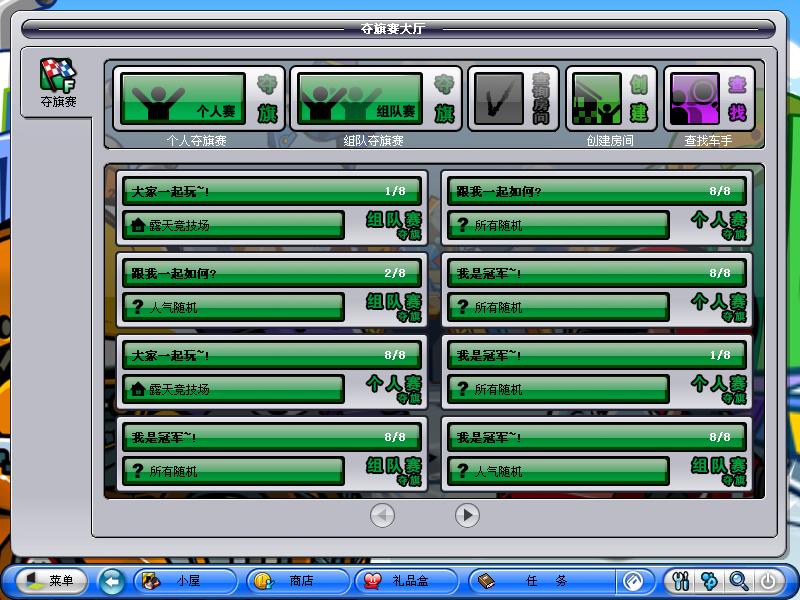Open 小屋 from the bottom bar
This screenshot has height=600, width=800.
coord(186,580)
